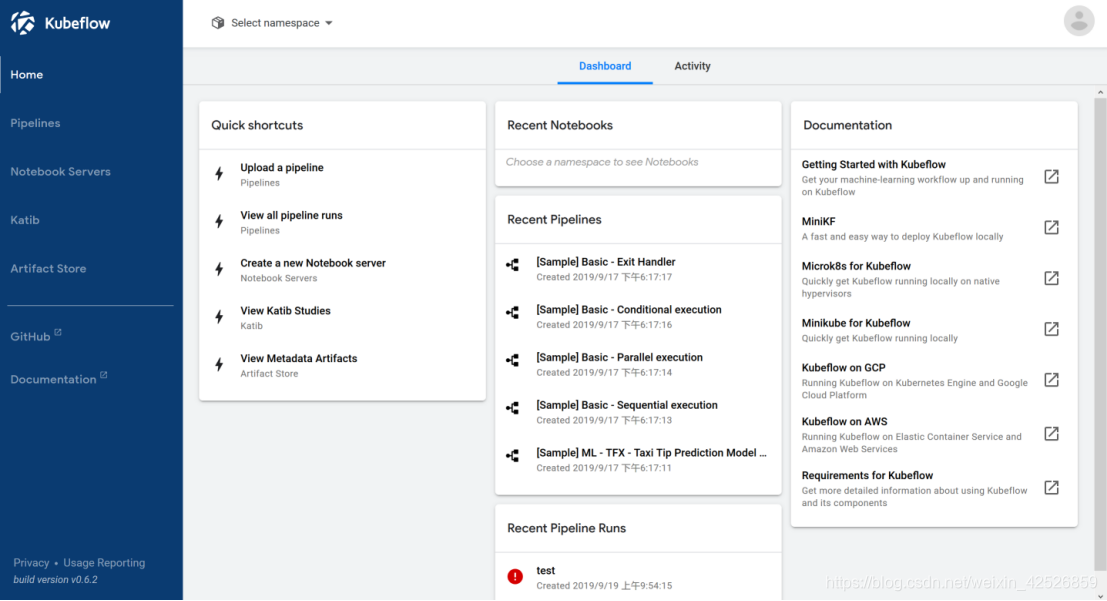Click pipeline icon for TFX Taxi Tip Prediction
Screen dimensions: 1107x601
(513, 456)
